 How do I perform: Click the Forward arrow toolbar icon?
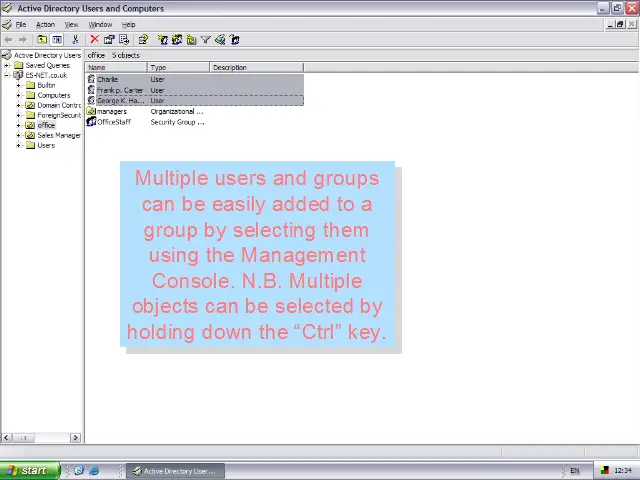click(23, 40)
